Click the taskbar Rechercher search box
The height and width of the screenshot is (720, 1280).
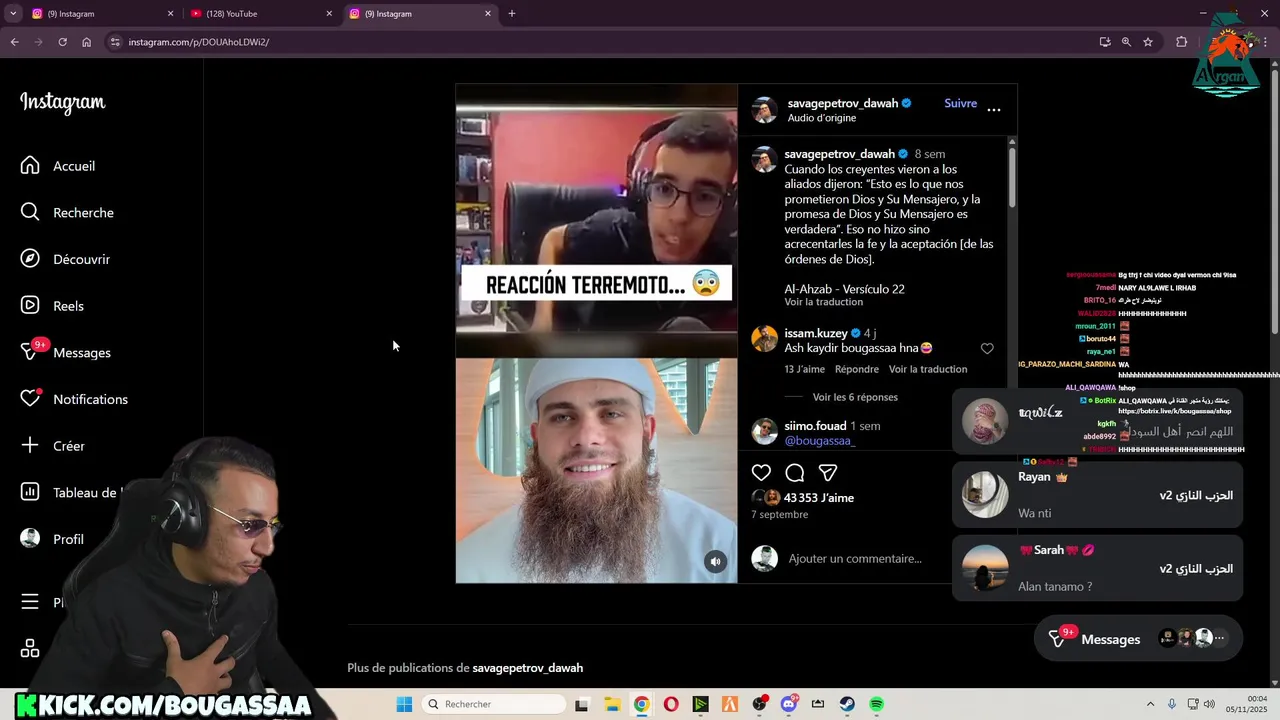[x=494, y=704]
